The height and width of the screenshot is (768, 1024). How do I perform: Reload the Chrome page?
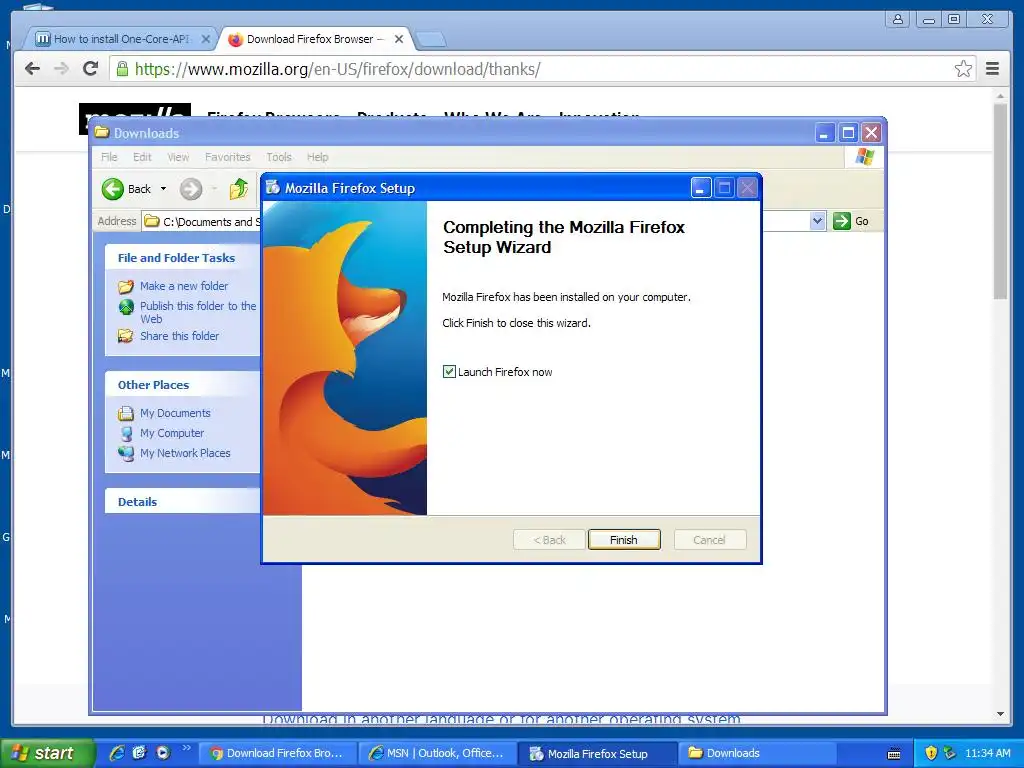[x=90, y=69]
